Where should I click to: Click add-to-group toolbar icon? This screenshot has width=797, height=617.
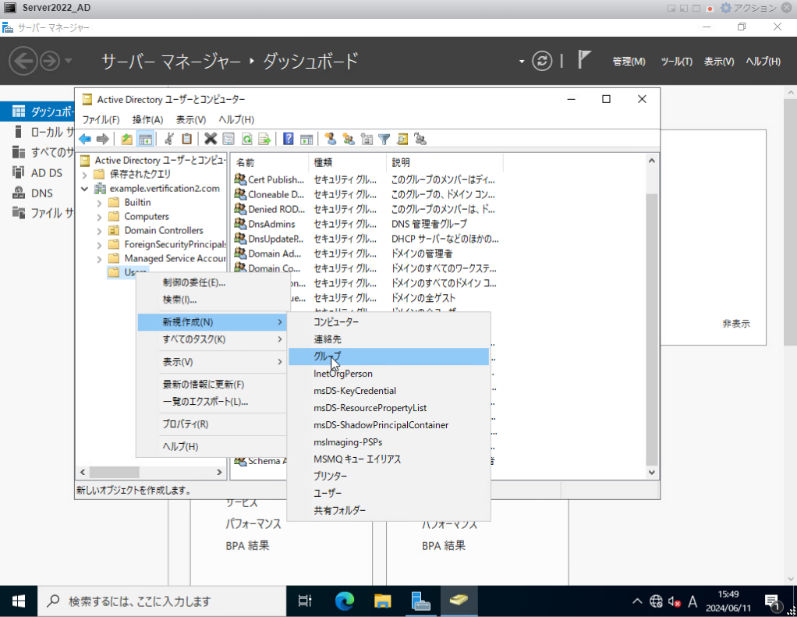point(420,139)
